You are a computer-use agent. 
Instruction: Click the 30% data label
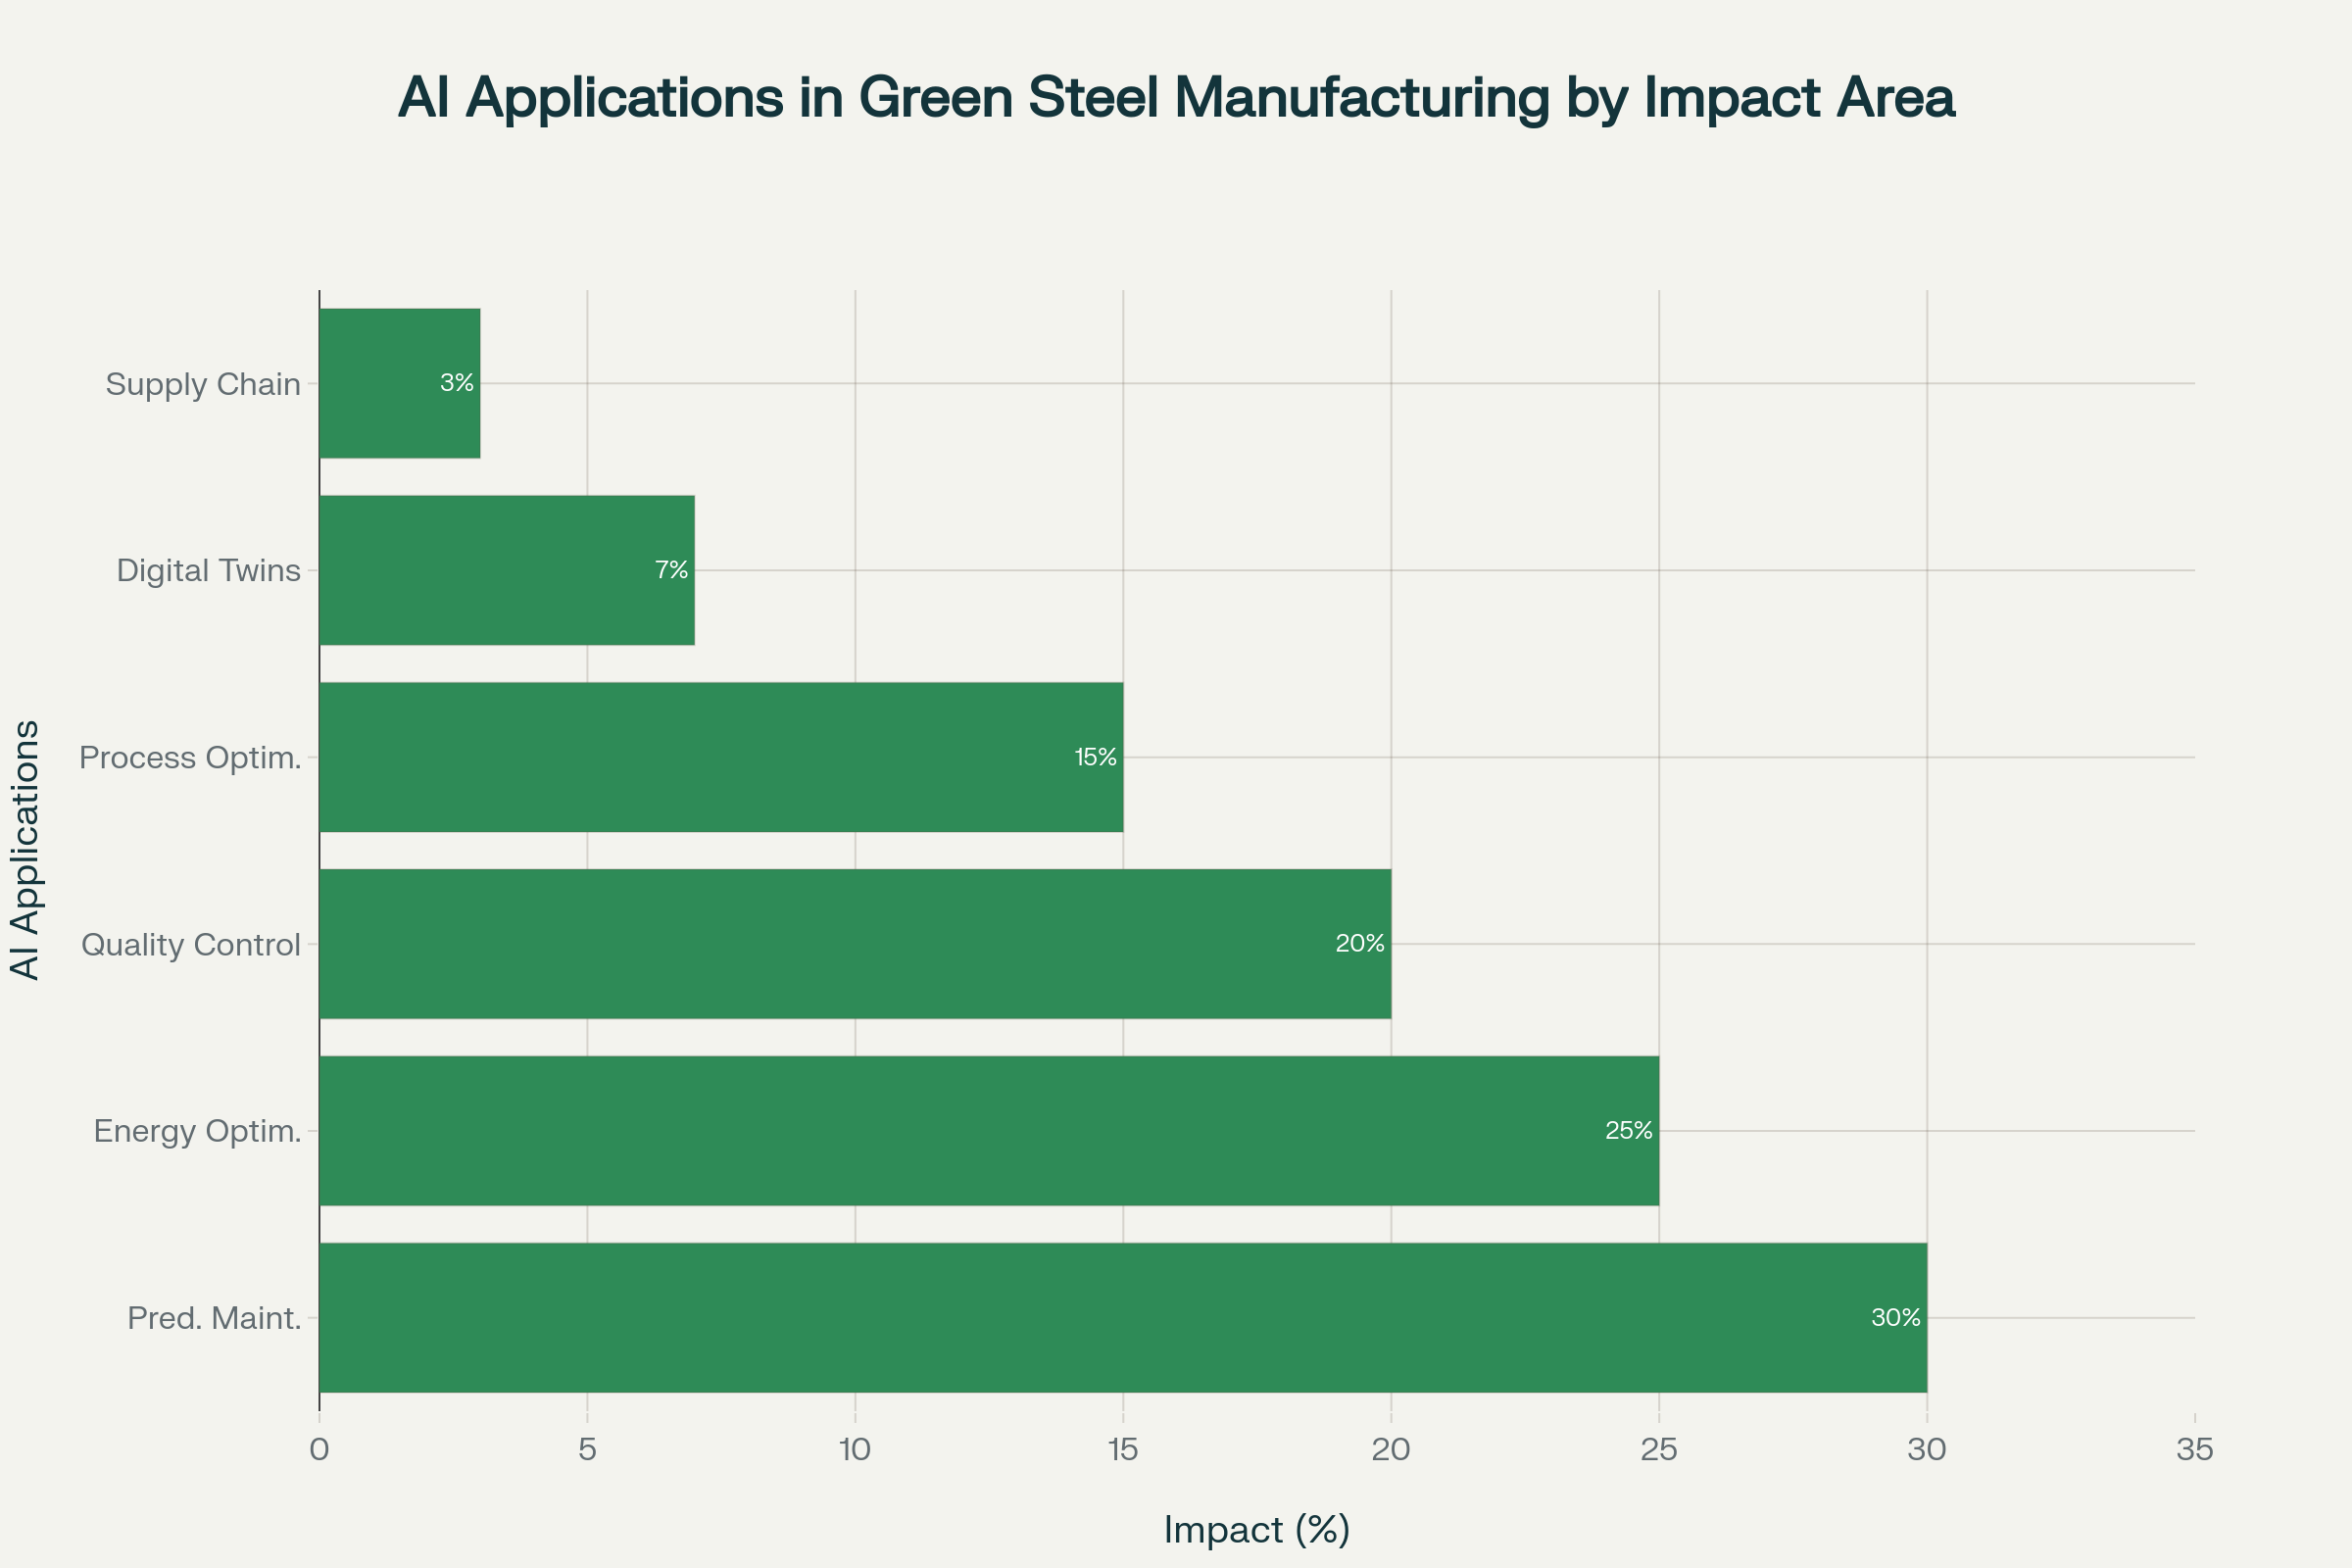click(x=1895, y=1318)
